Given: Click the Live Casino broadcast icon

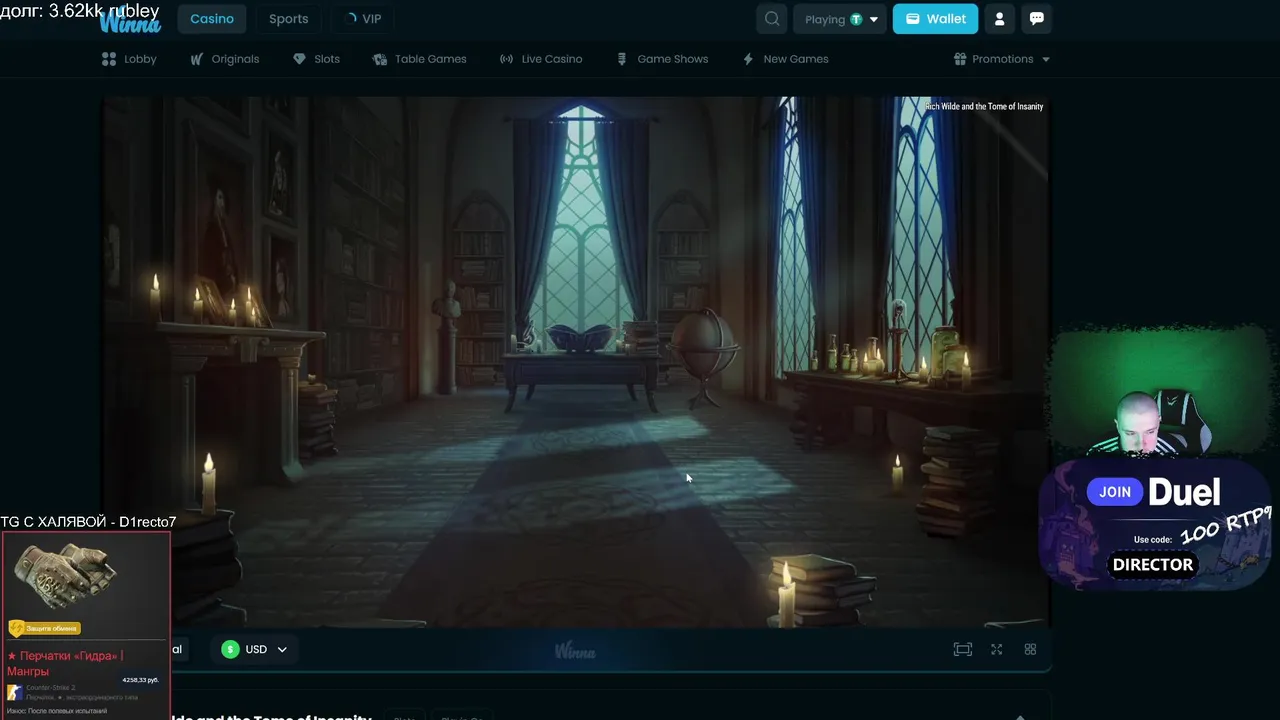Looking at the screenshot, I should [x=506, y=59].
